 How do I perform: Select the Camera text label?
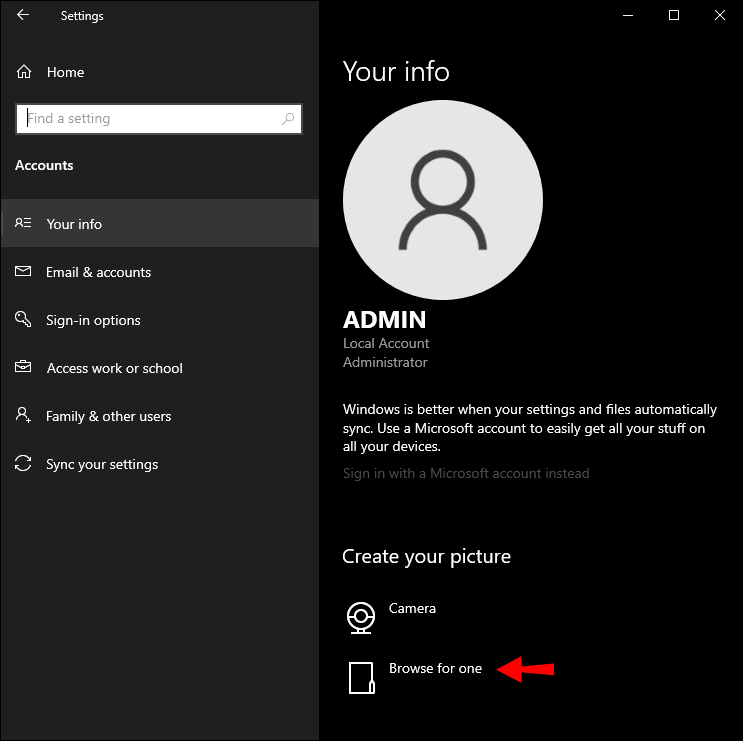[x=412, y=608]
